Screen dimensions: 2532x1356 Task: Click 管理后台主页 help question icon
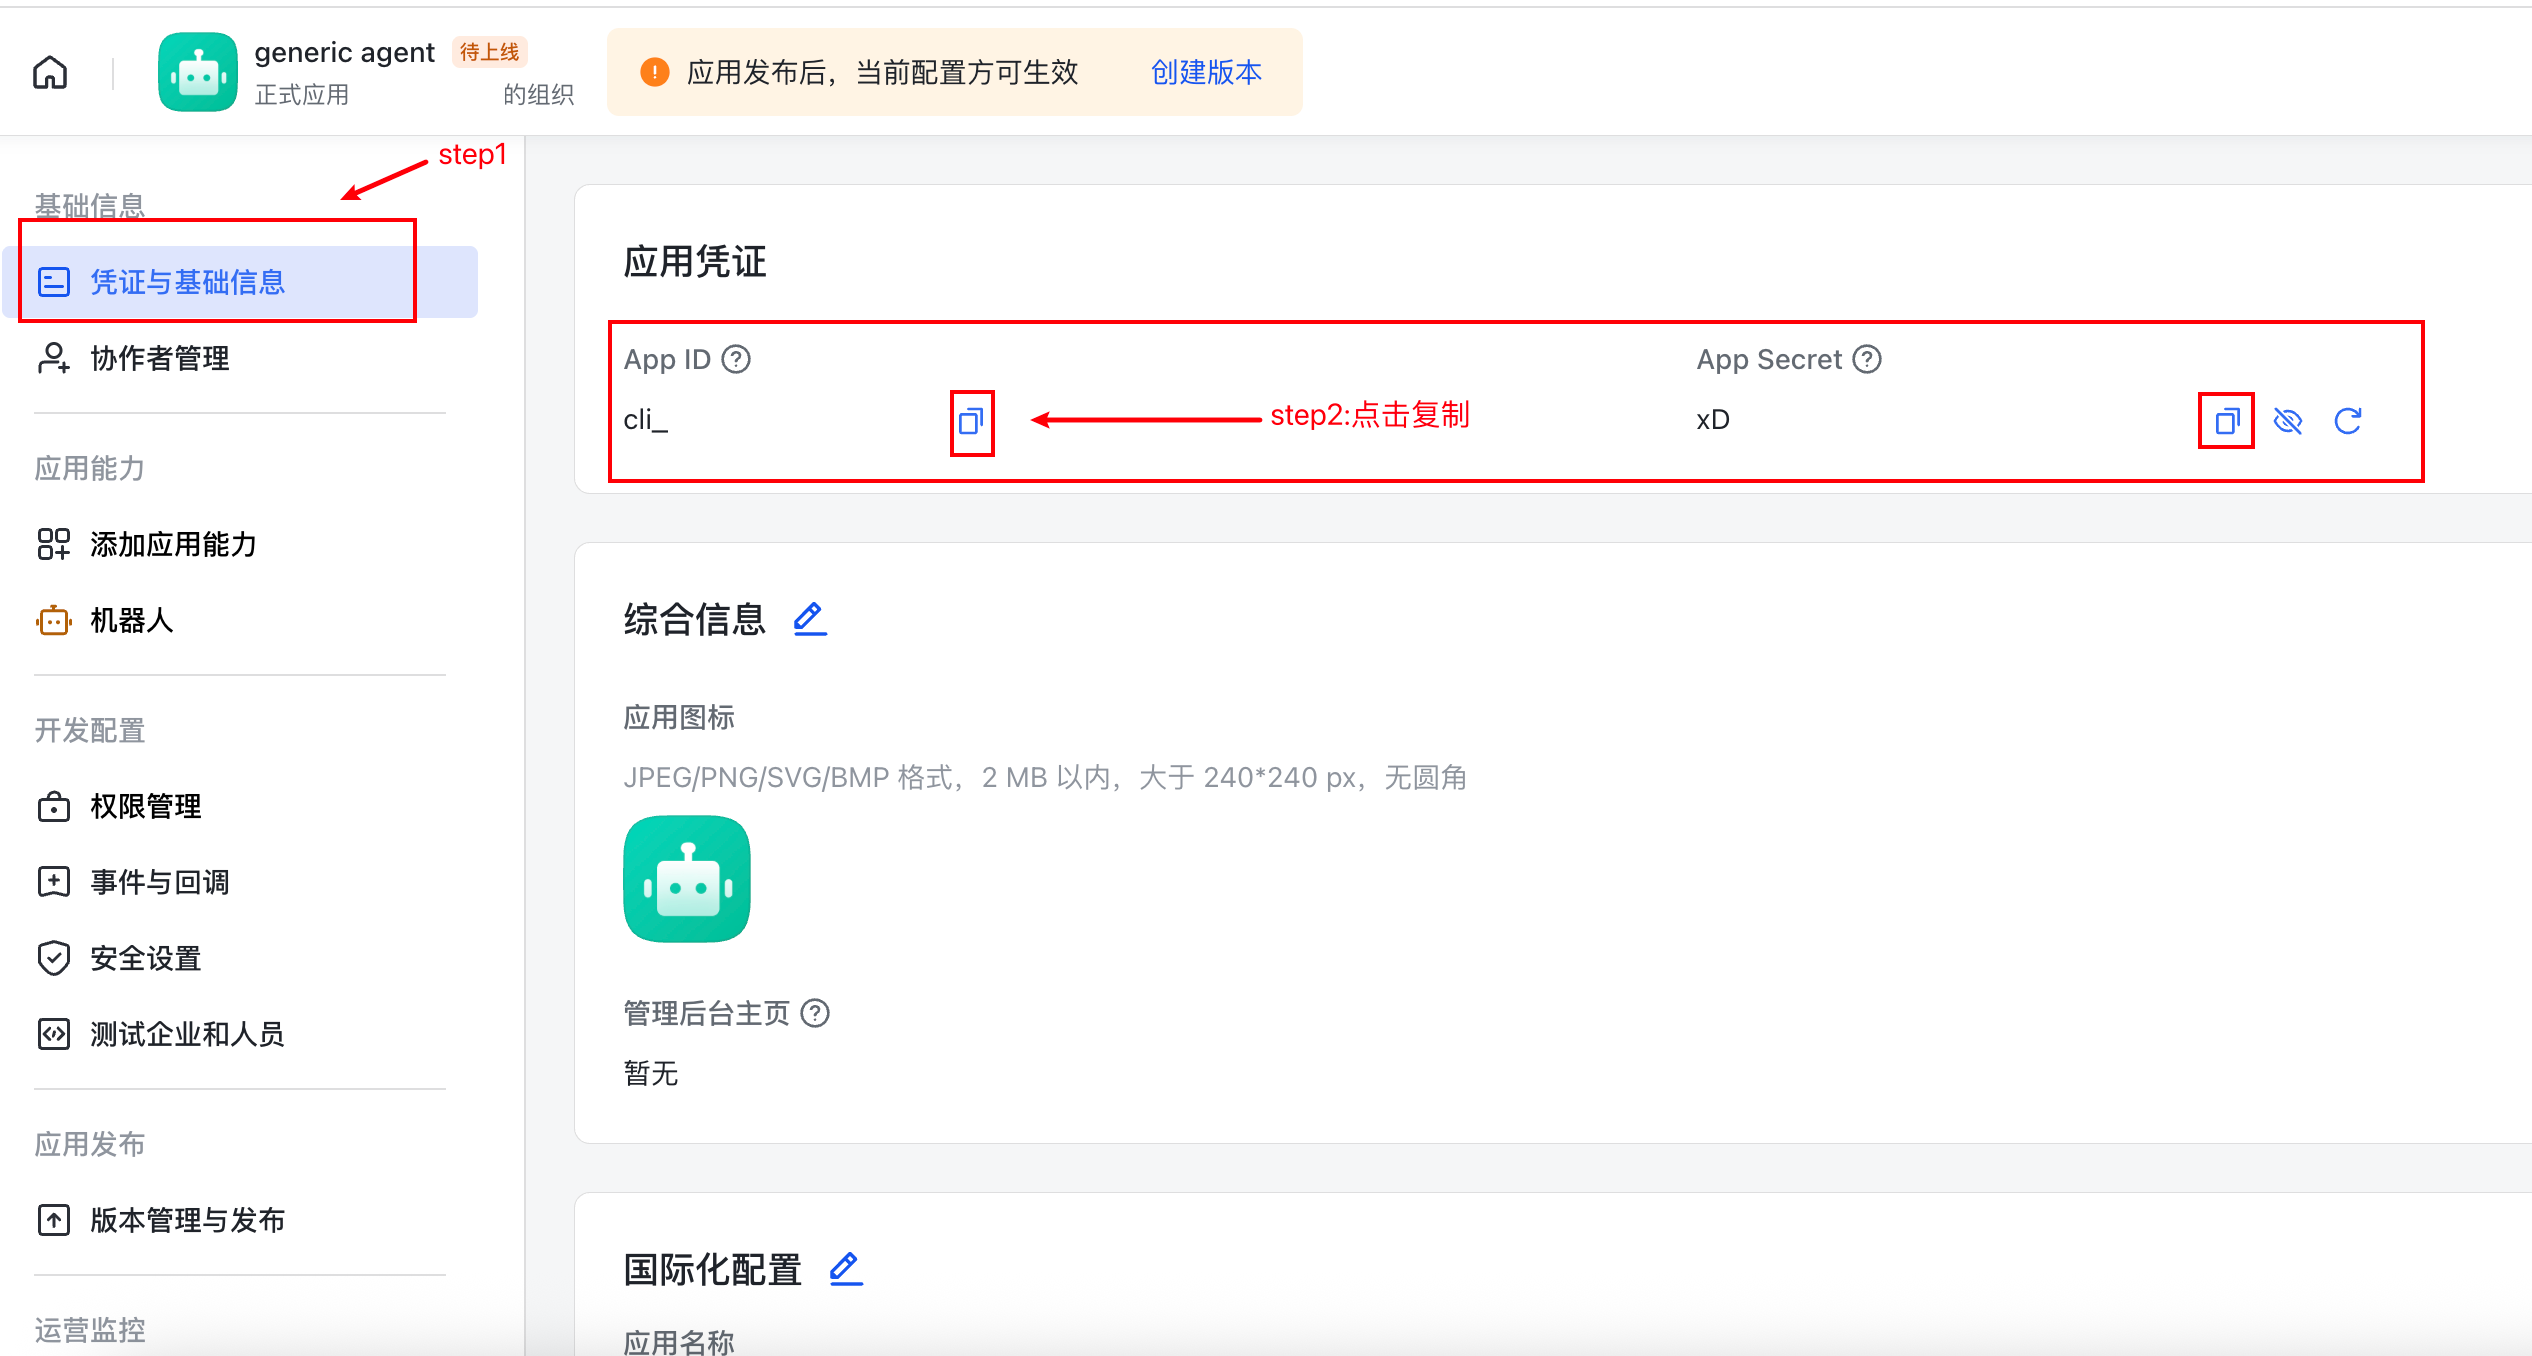[816, 1013]
